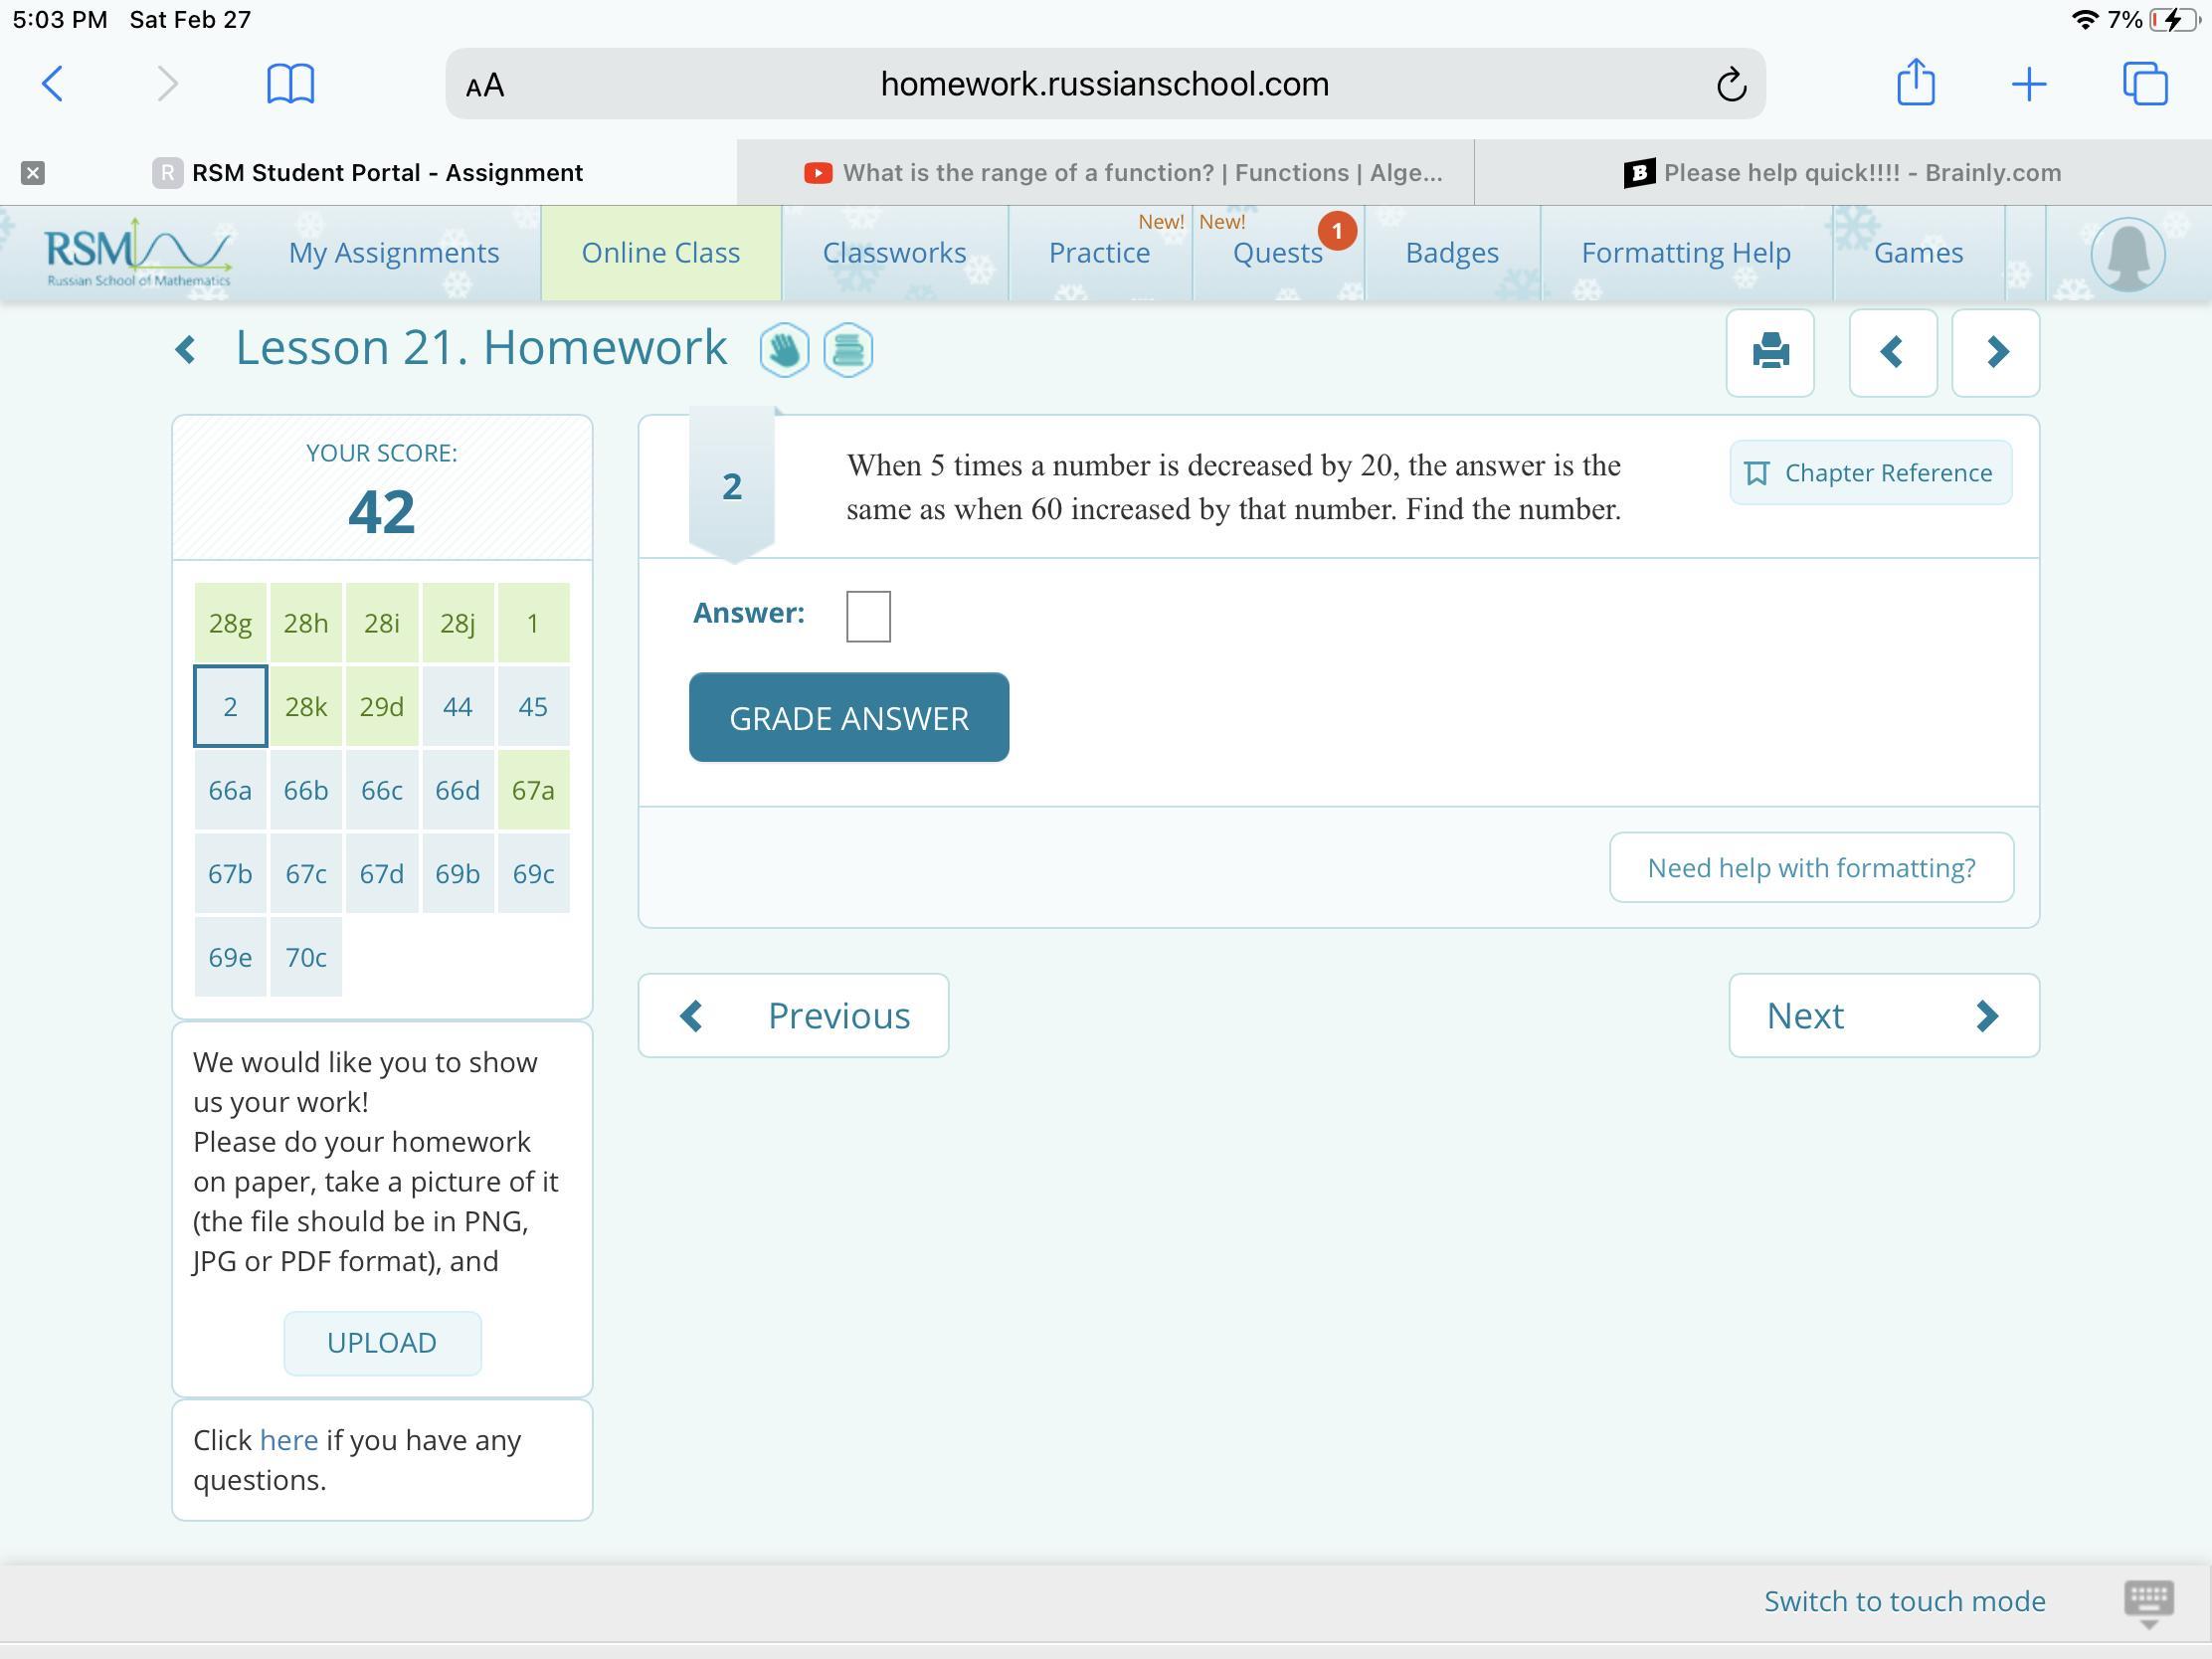Click inside the Answer input box

click(867, 616)
